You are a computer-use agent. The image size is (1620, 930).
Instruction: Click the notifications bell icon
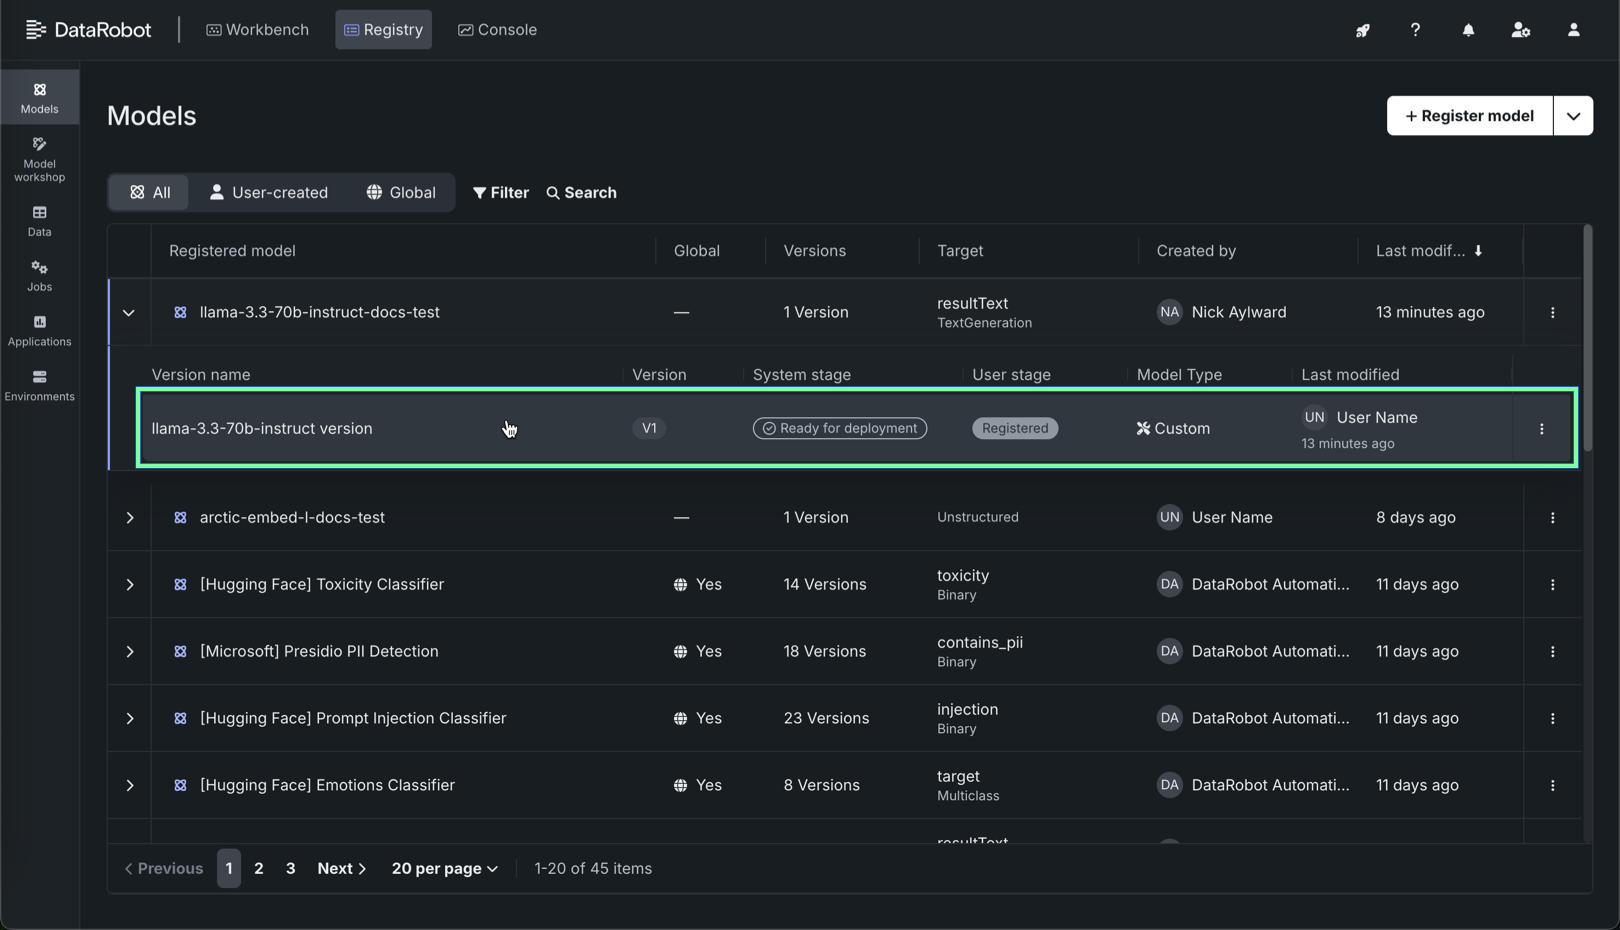tap(1467, 30)
